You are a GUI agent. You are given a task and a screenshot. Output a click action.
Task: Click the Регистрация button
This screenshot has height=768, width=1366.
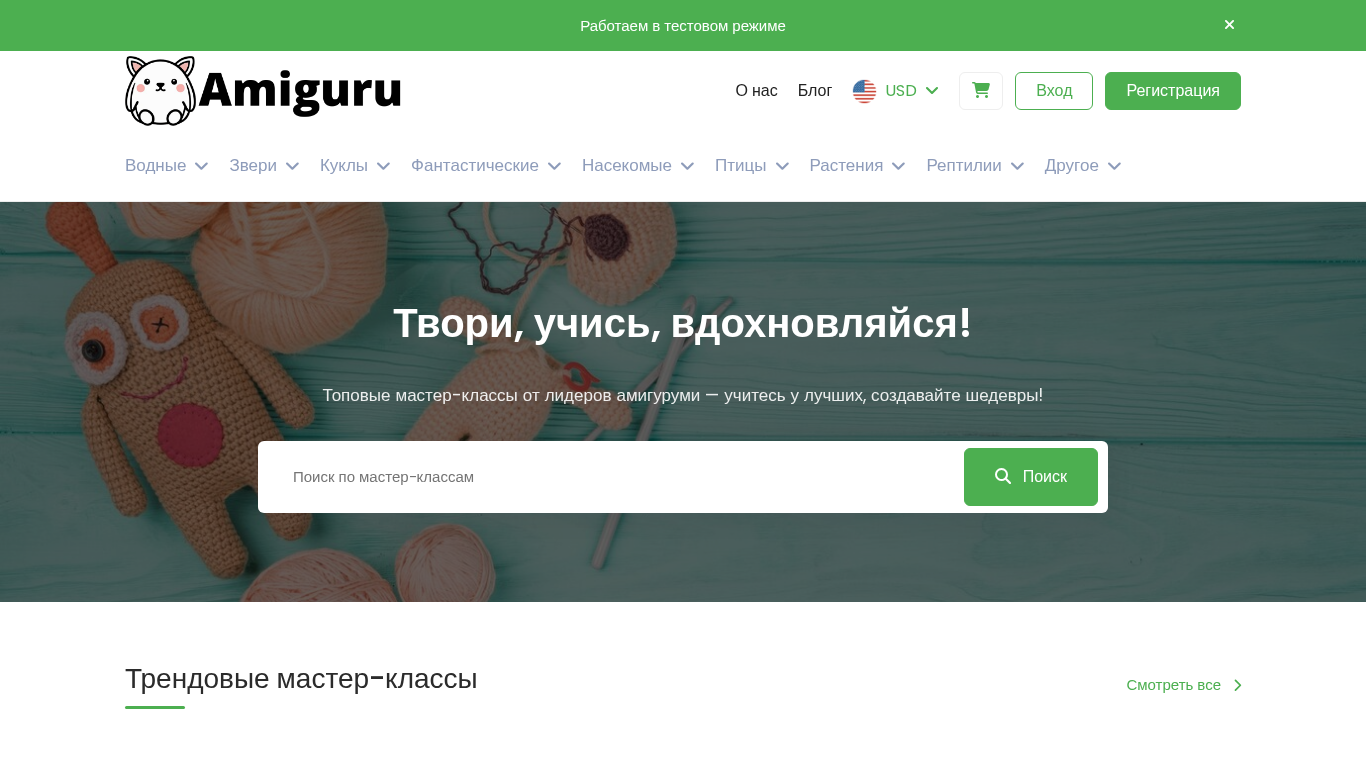click(1173, 91)
